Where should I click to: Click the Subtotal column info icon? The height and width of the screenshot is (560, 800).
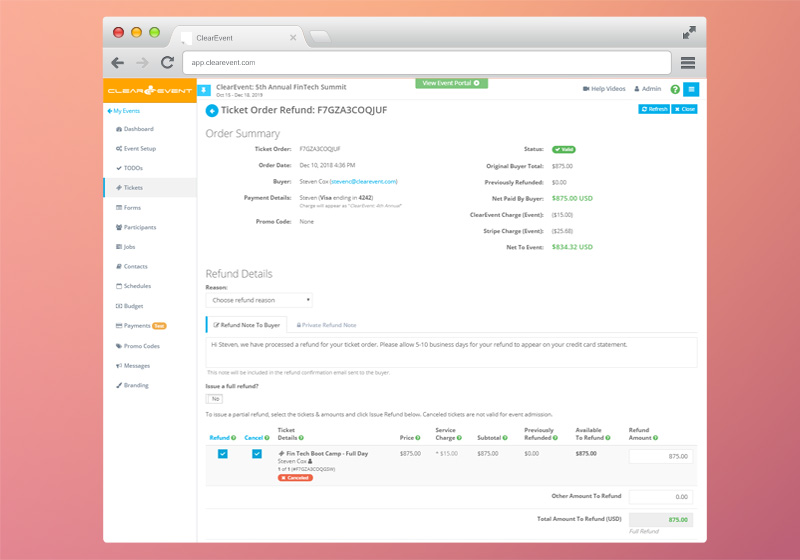[505, 438]
